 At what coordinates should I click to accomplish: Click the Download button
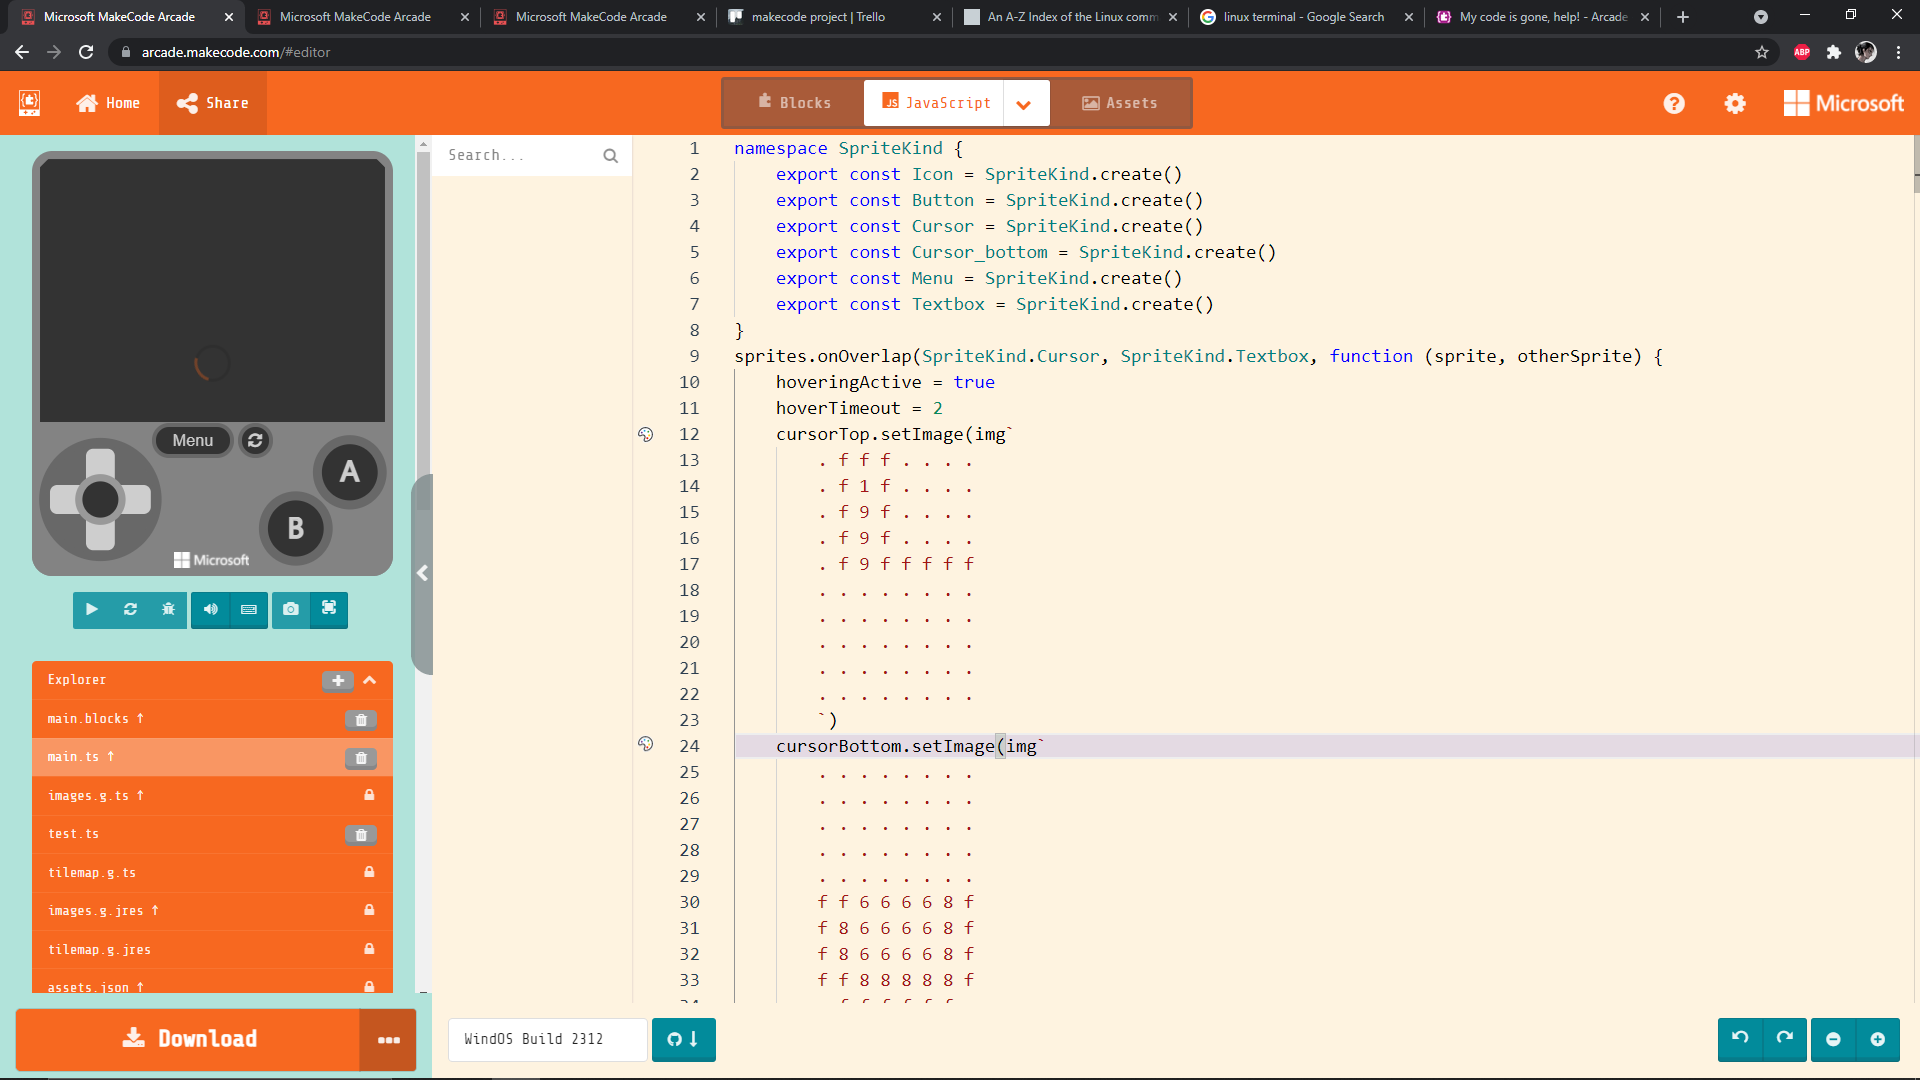coord(189,1039)
